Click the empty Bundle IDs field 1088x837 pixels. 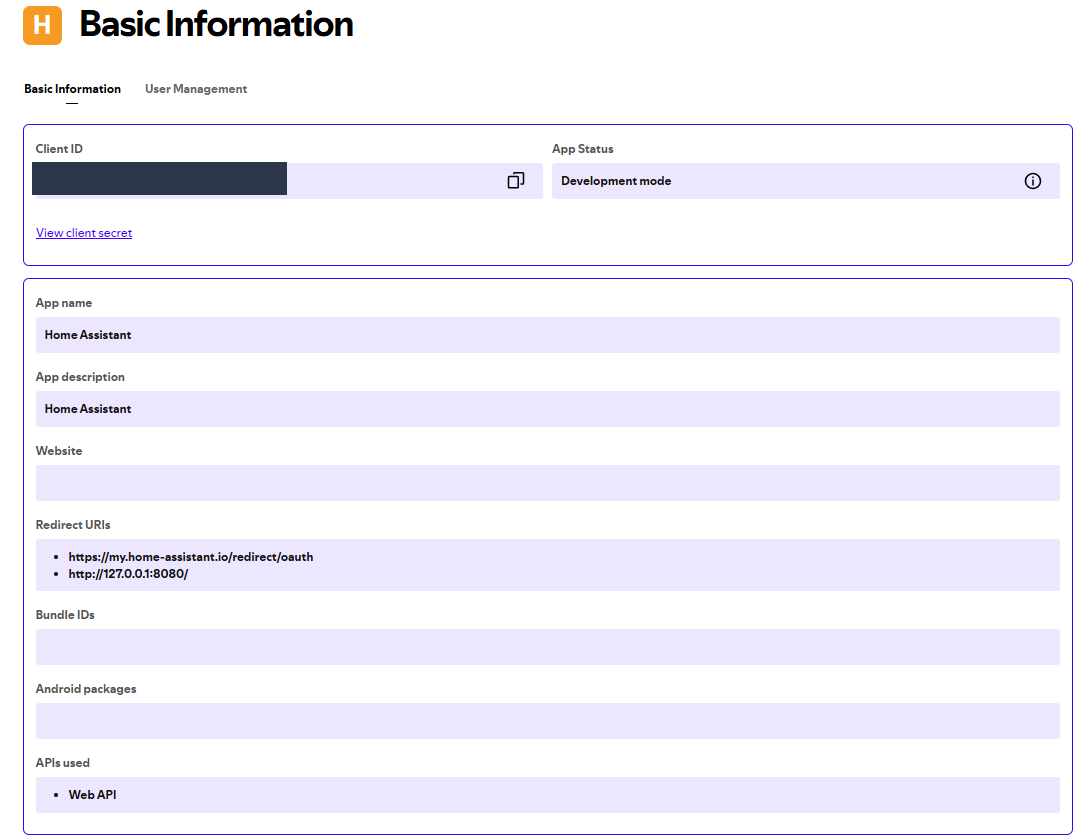[x=547, y=647]
